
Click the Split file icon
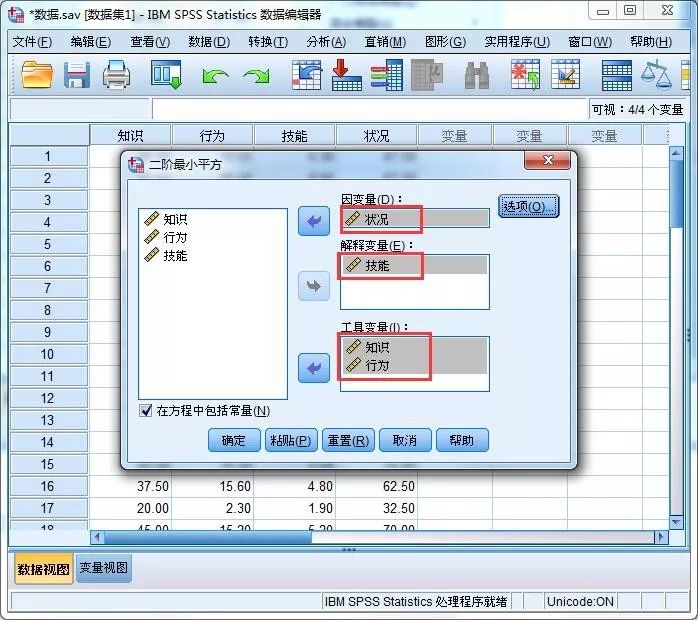point(617,75)
